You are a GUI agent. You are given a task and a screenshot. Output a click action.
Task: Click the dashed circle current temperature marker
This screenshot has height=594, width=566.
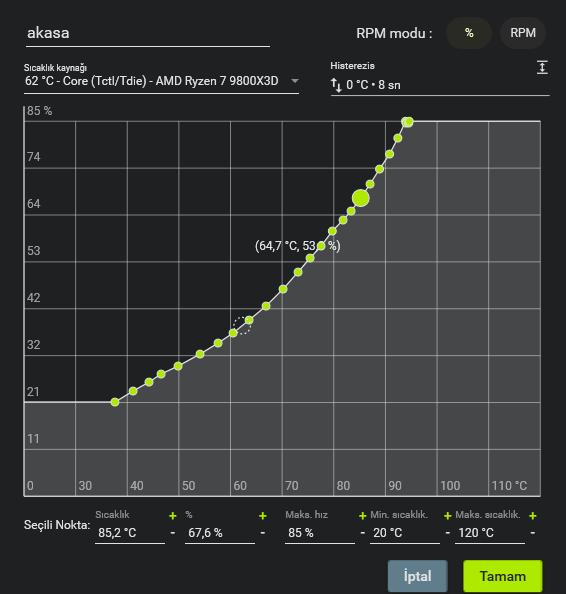tap(242, 325)
